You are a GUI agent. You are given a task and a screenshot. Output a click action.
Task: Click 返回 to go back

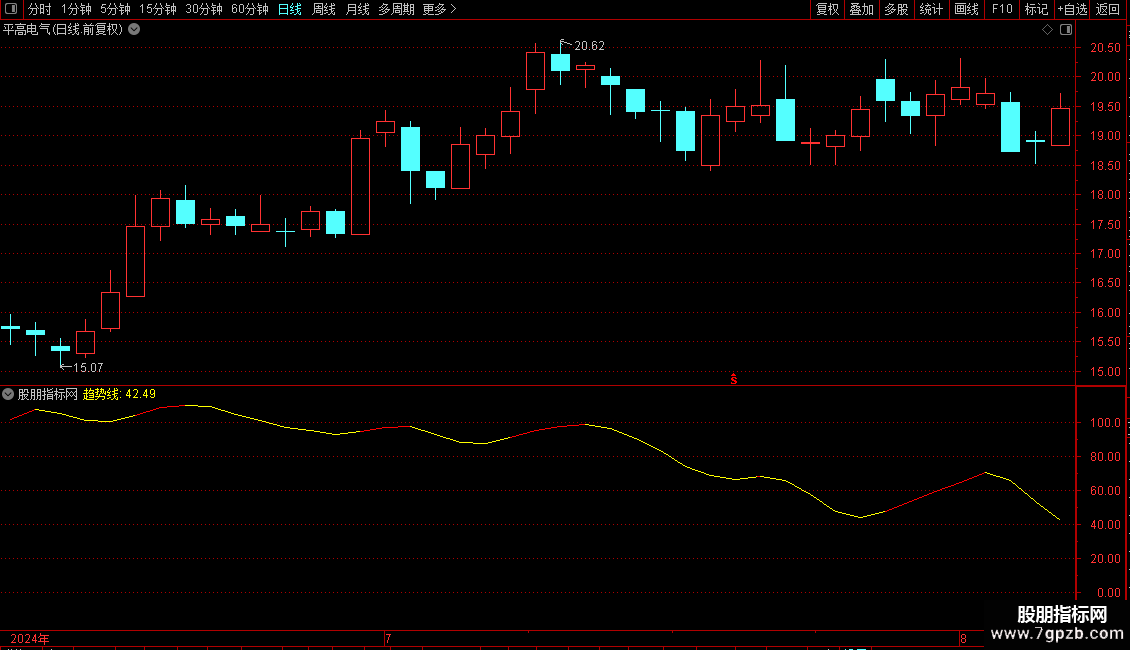click(x=1108, y=9)
